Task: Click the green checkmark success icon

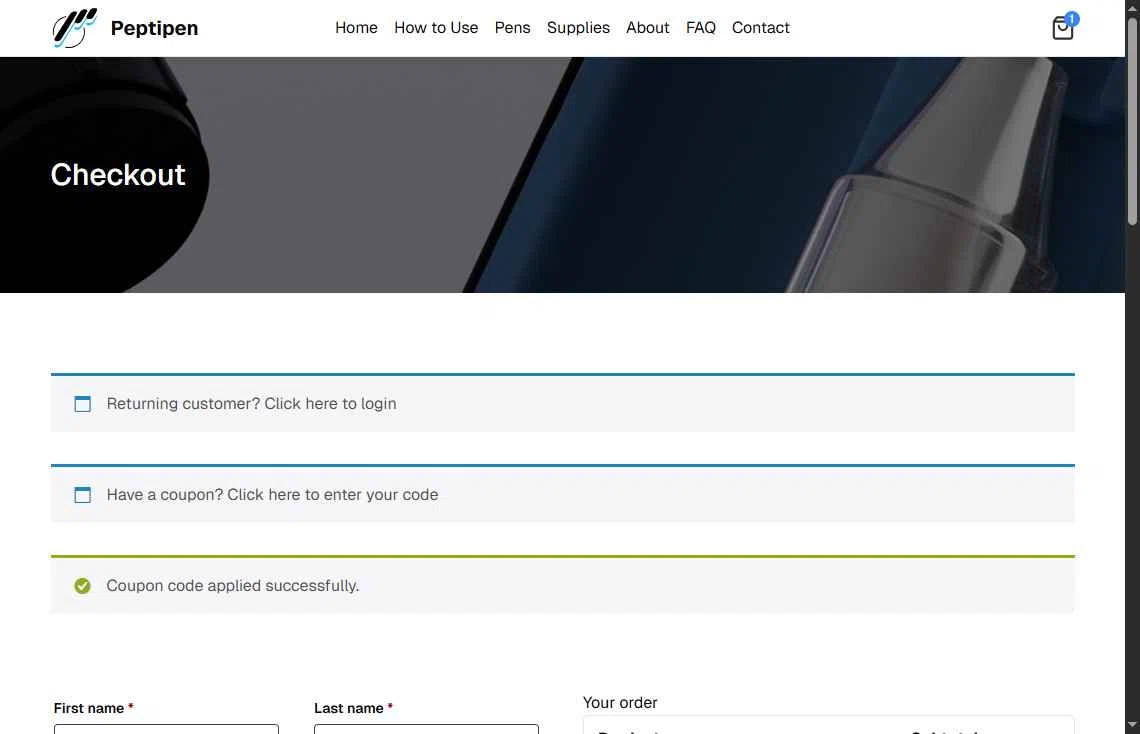Action: point(82,586)
